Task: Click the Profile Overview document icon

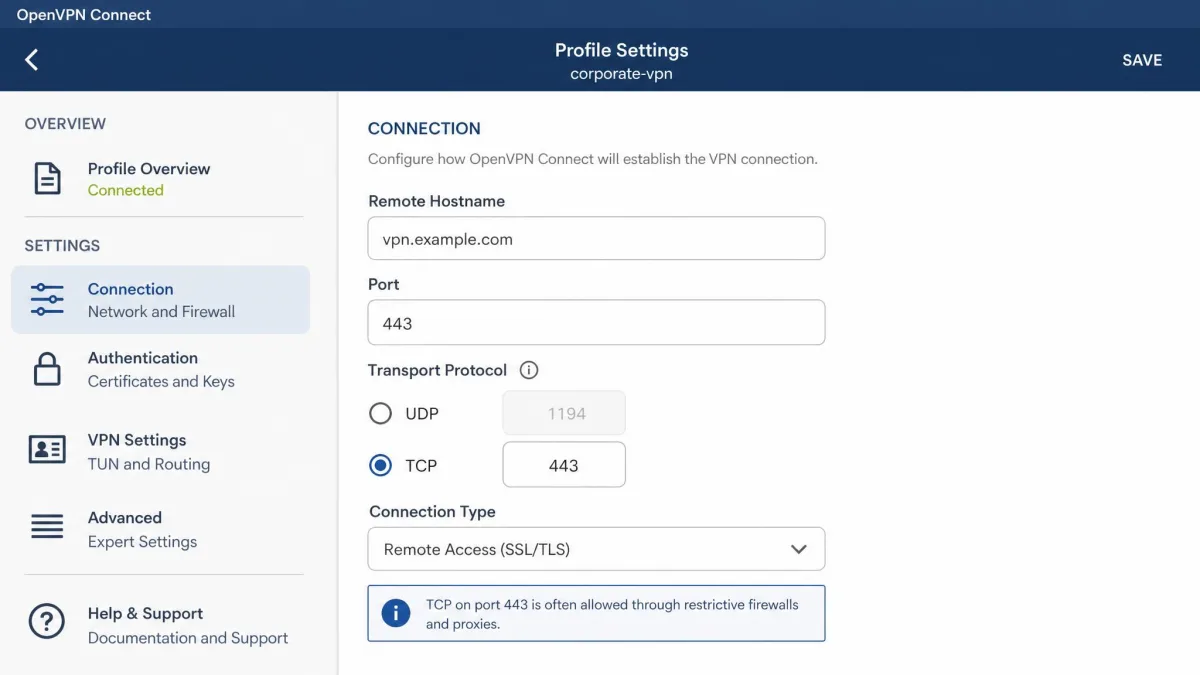Action: pyautogui.click(x=47, y=178)
